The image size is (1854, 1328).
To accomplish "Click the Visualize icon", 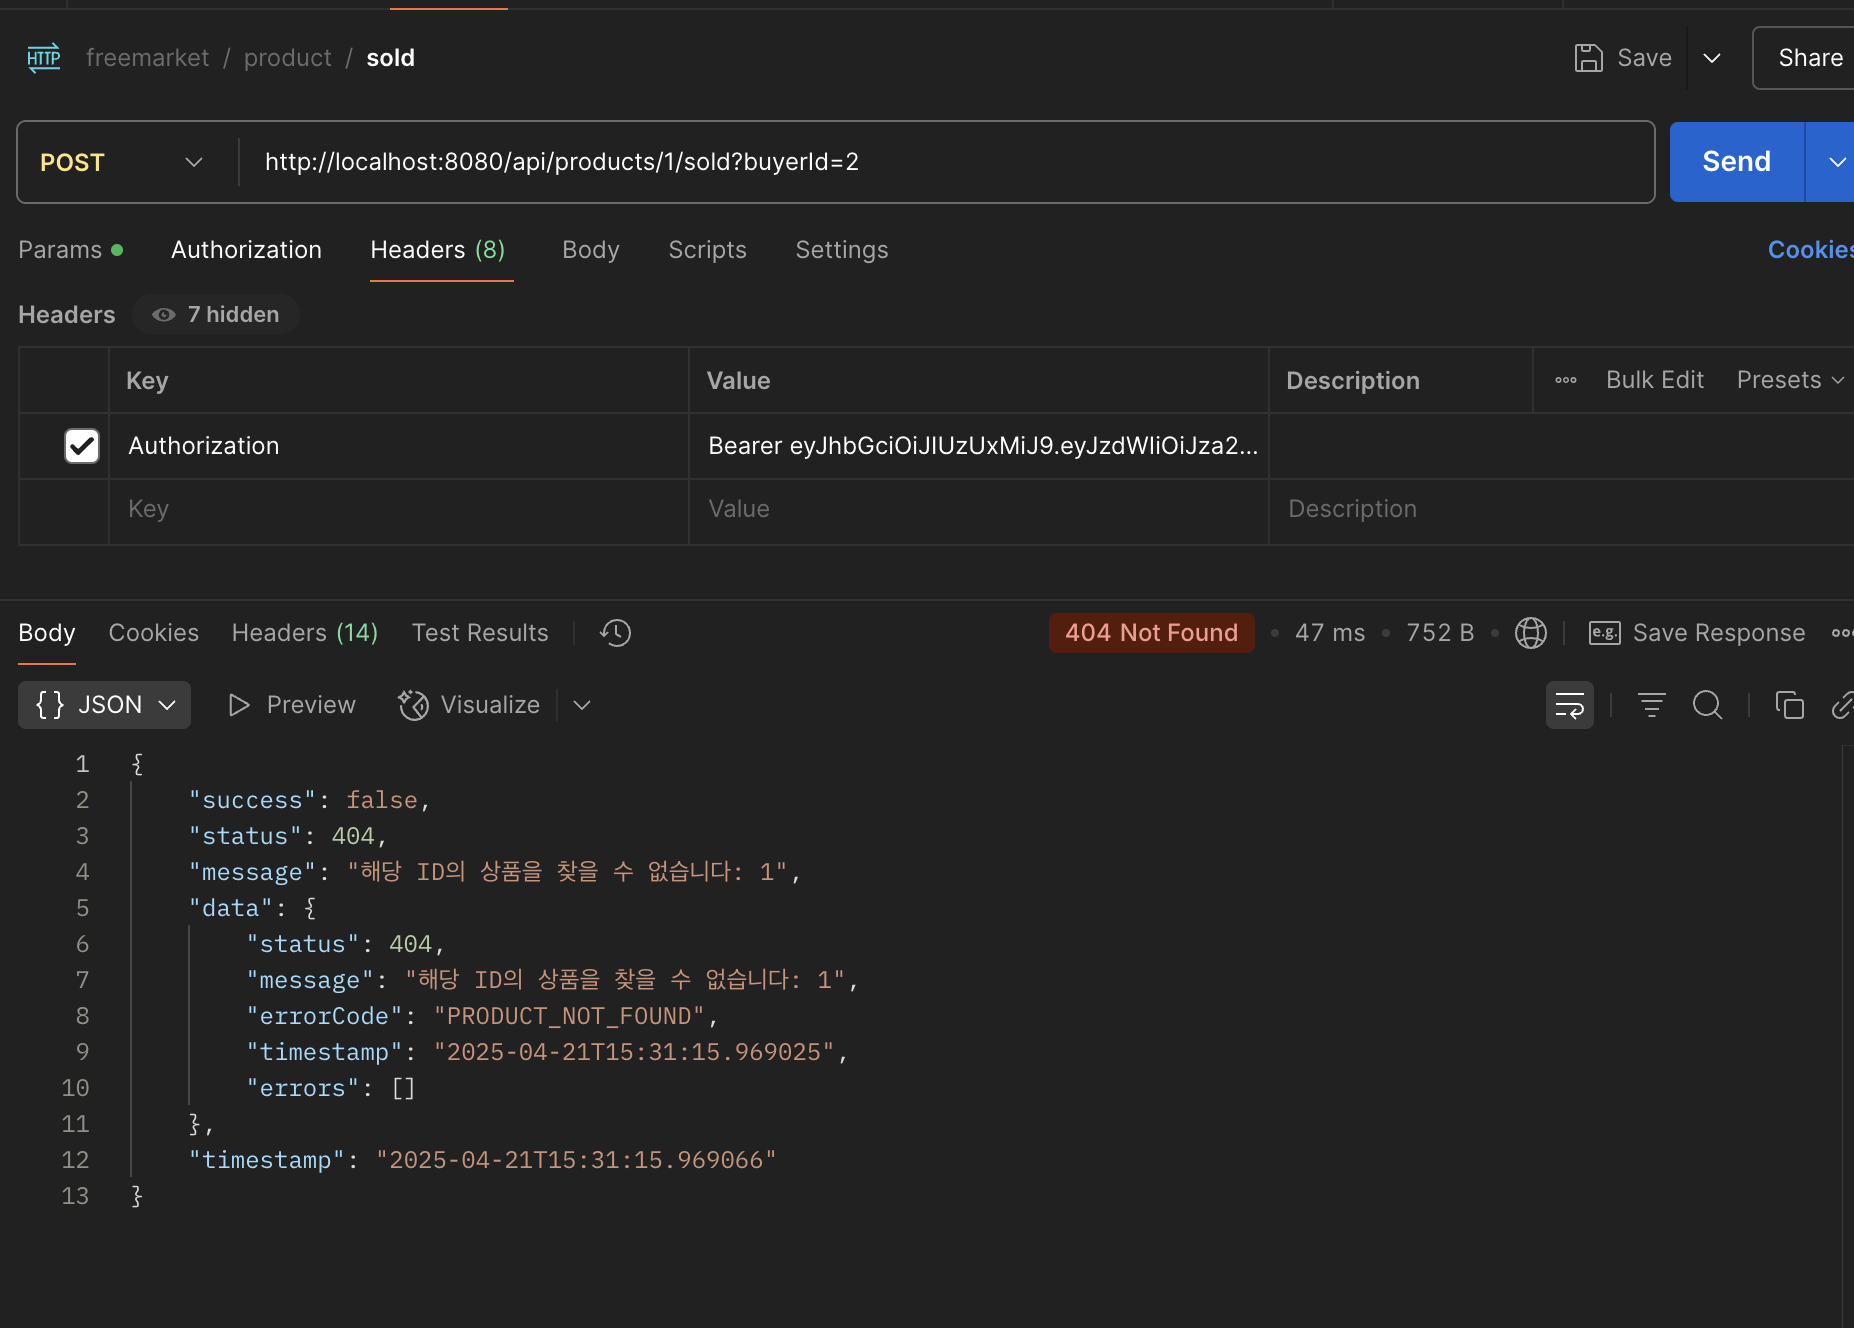I will [x=413, y=705].
